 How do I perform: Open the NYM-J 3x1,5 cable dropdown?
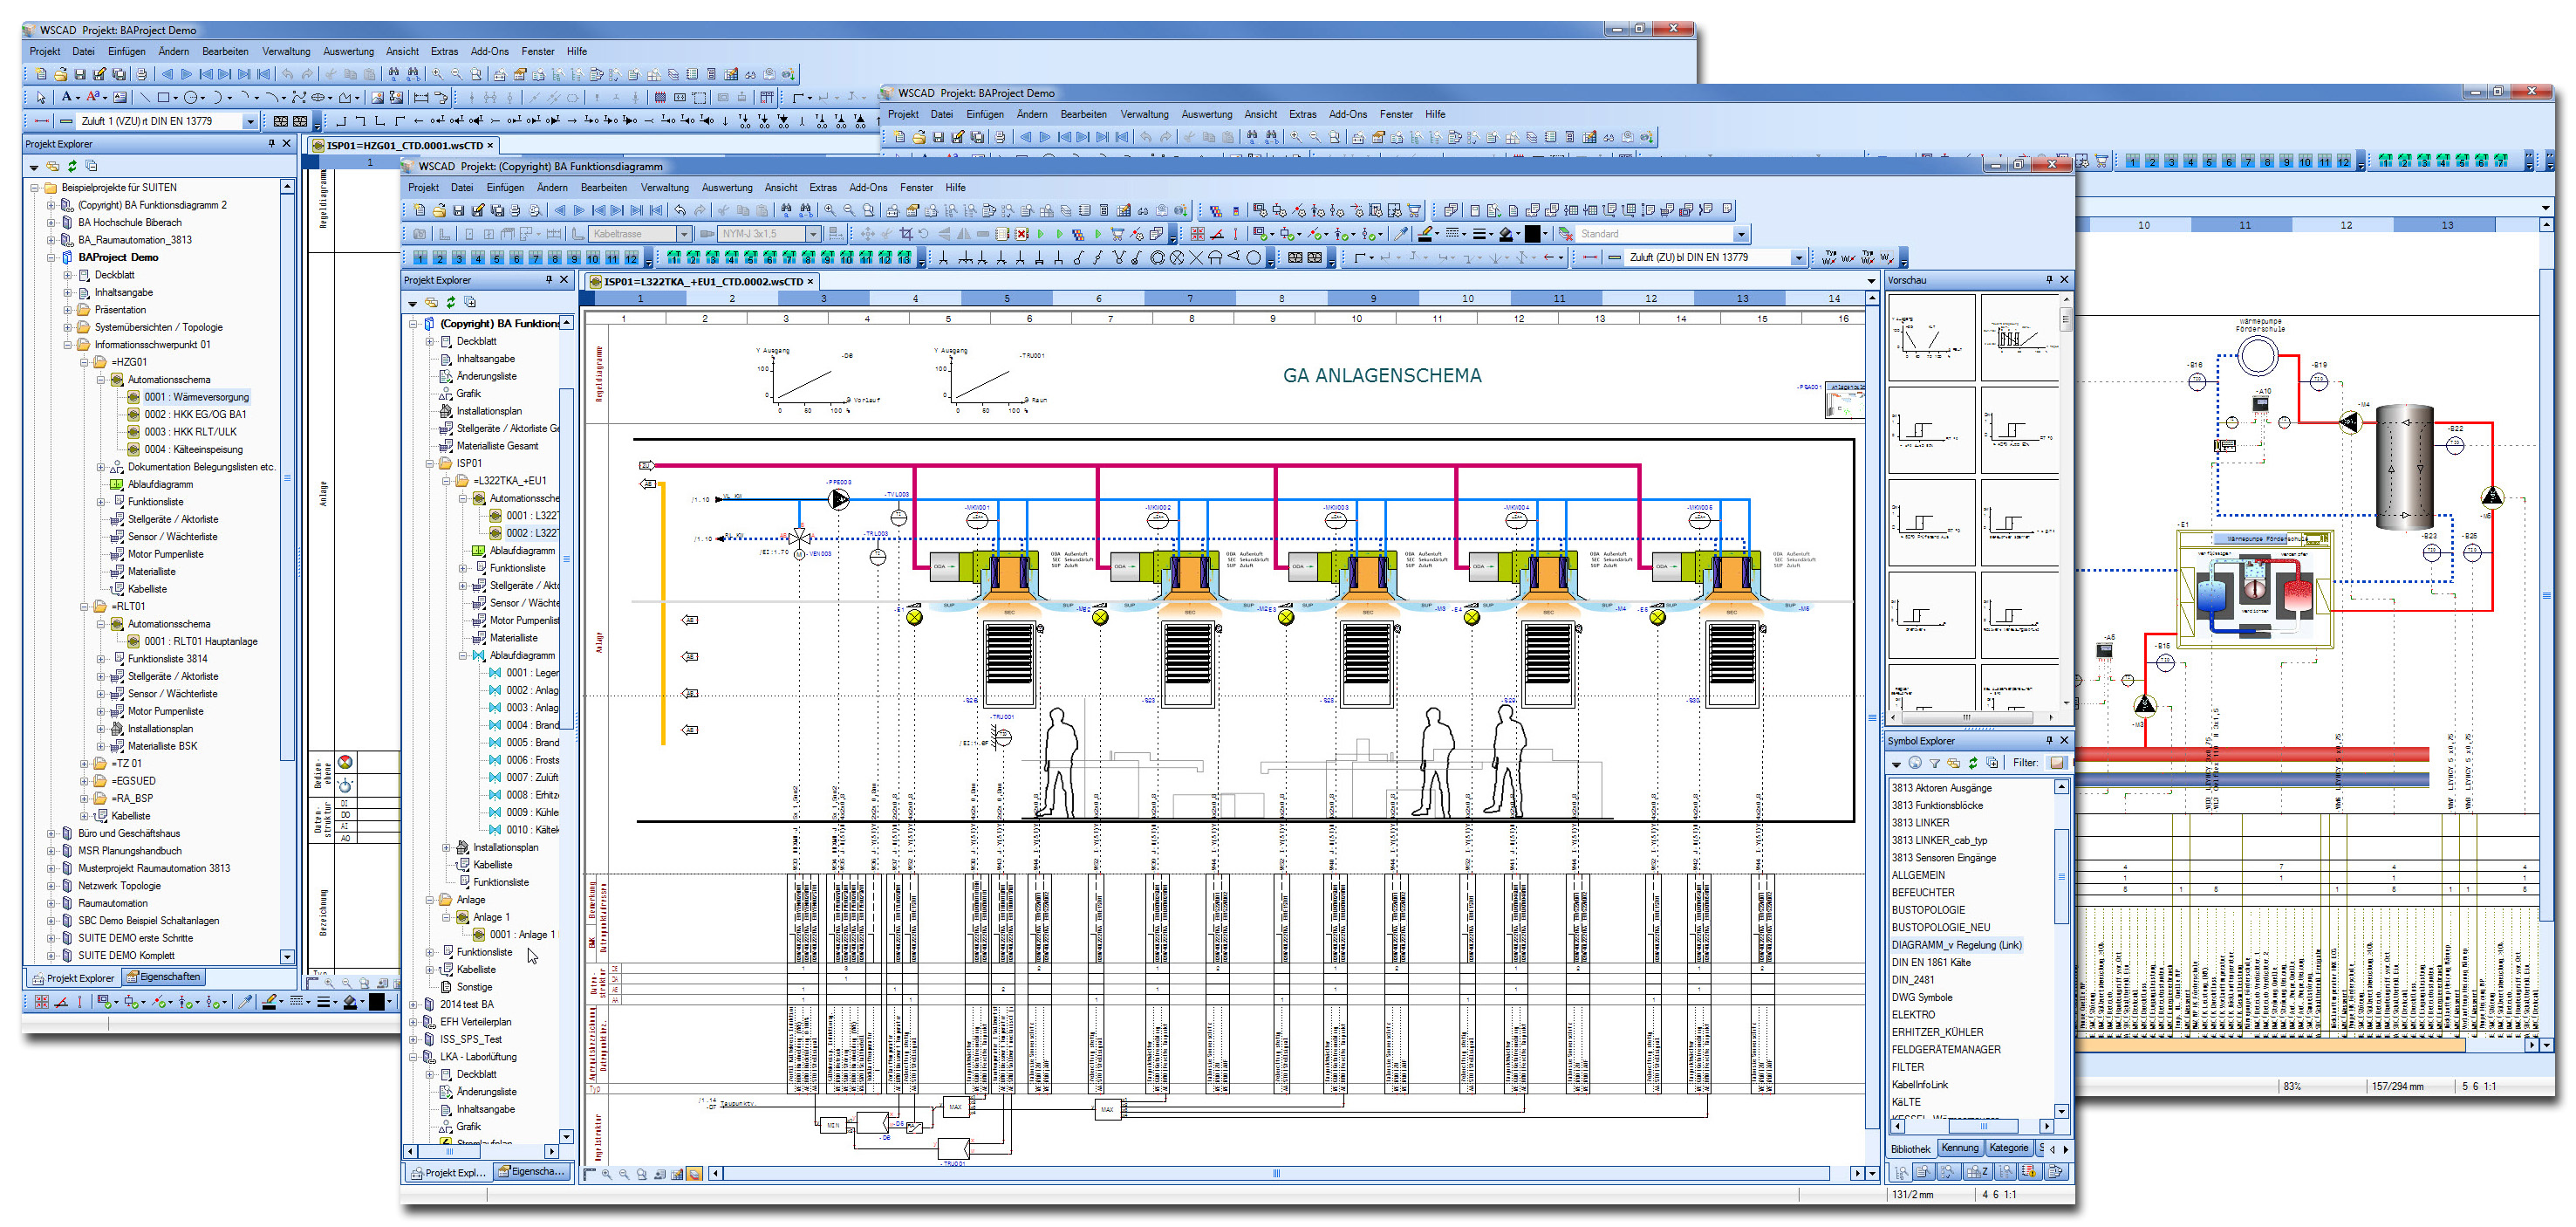pos(815,233)
